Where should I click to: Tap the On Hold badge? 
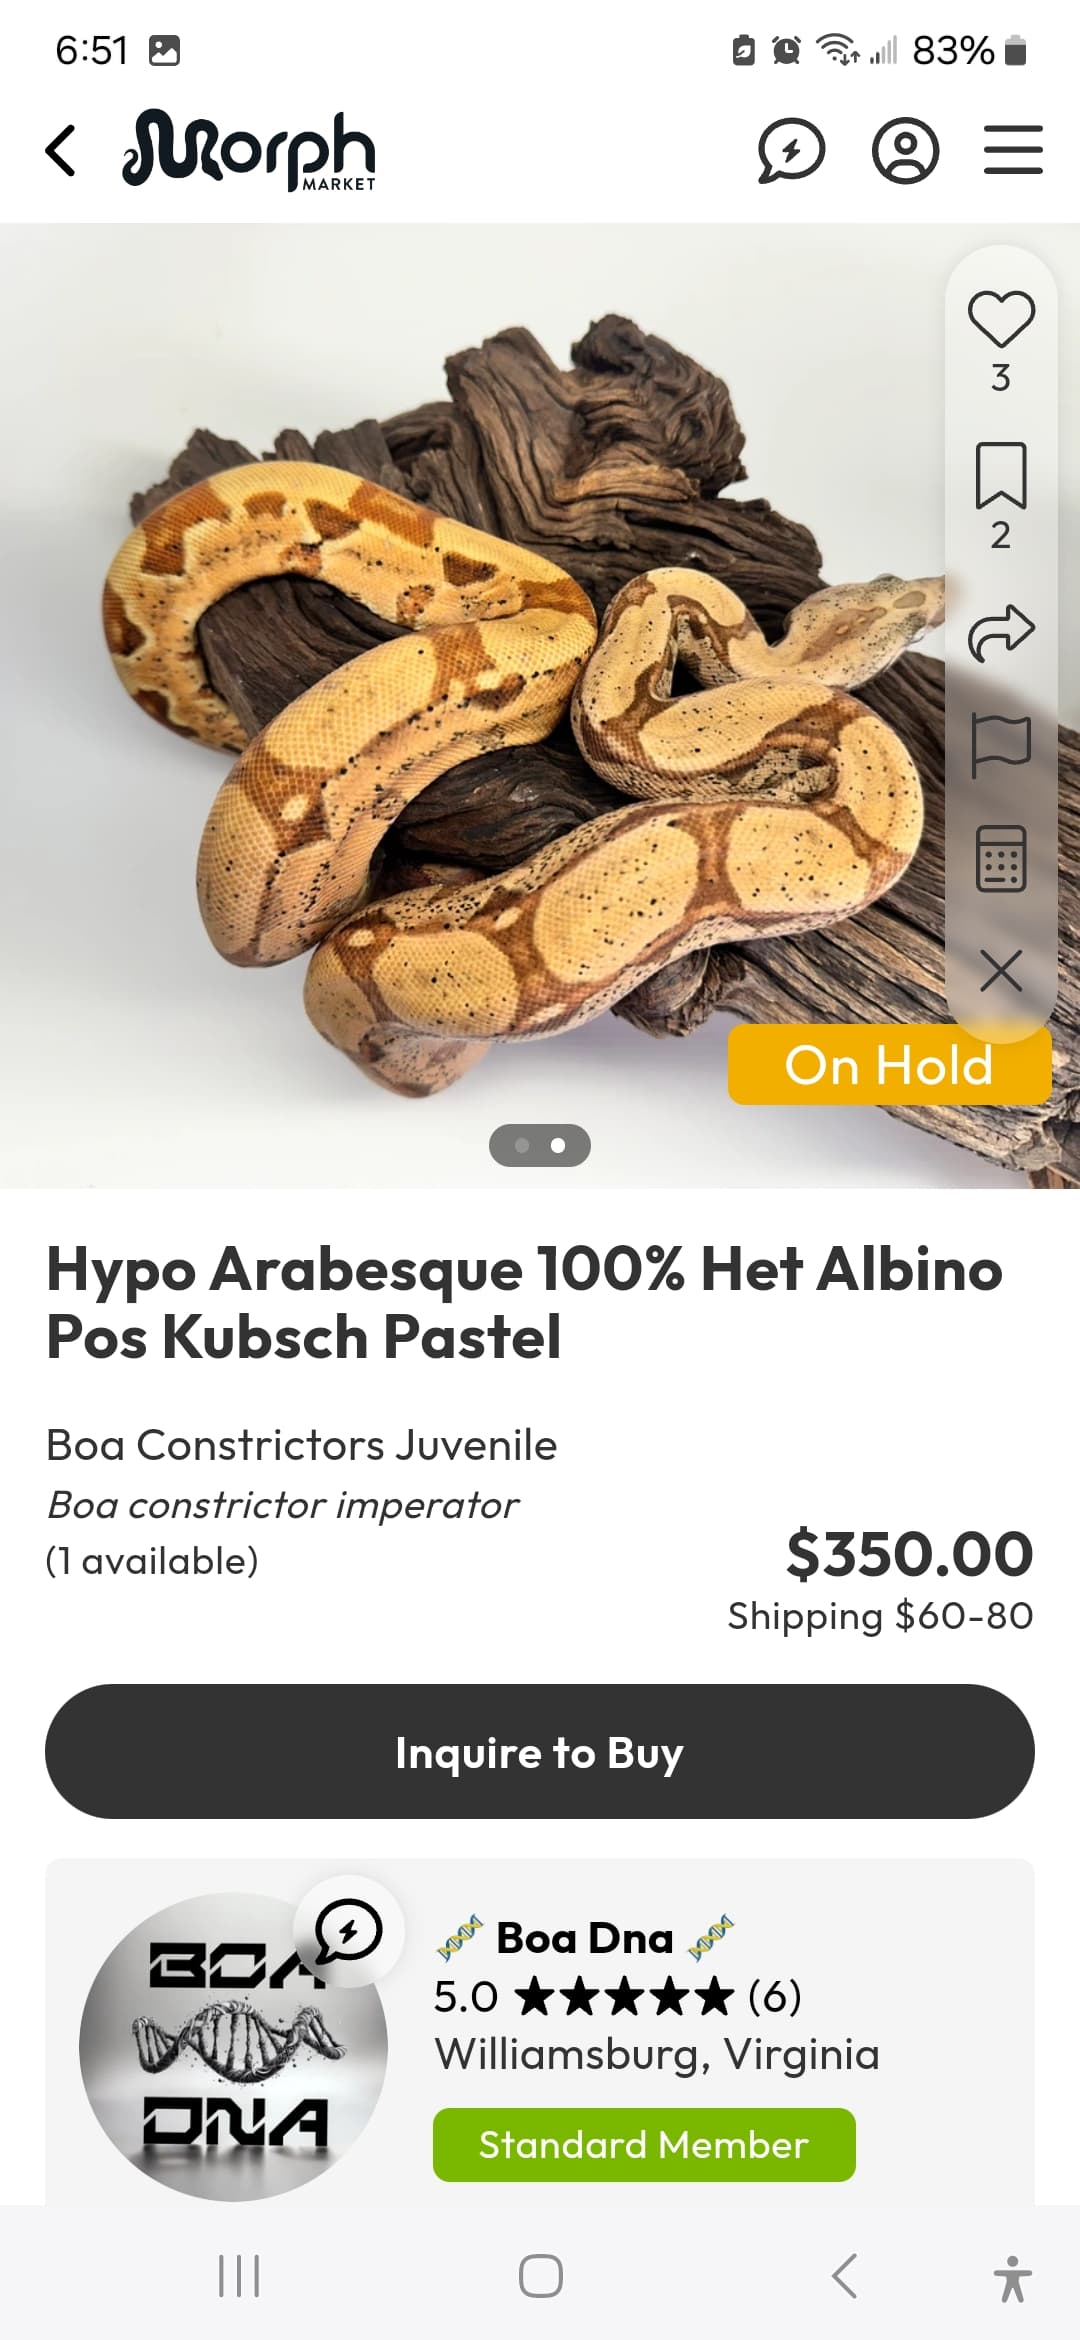[889, 1065]
